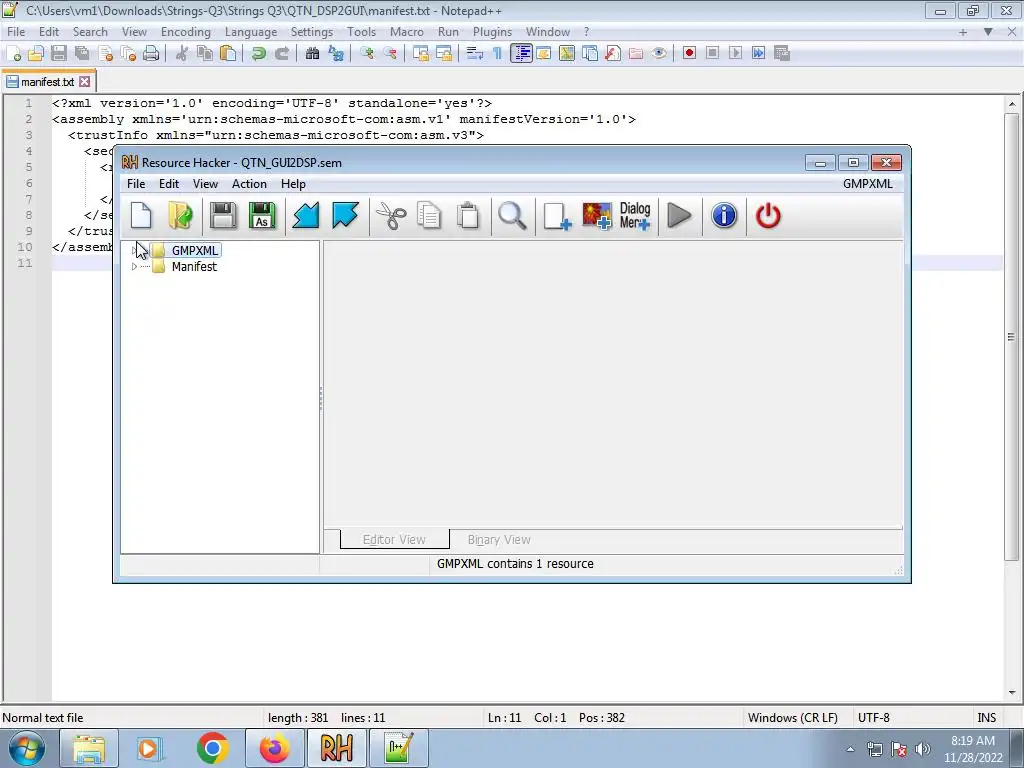
Task: Open Resource Hacker Action menu
Action: tap(249, 184)
